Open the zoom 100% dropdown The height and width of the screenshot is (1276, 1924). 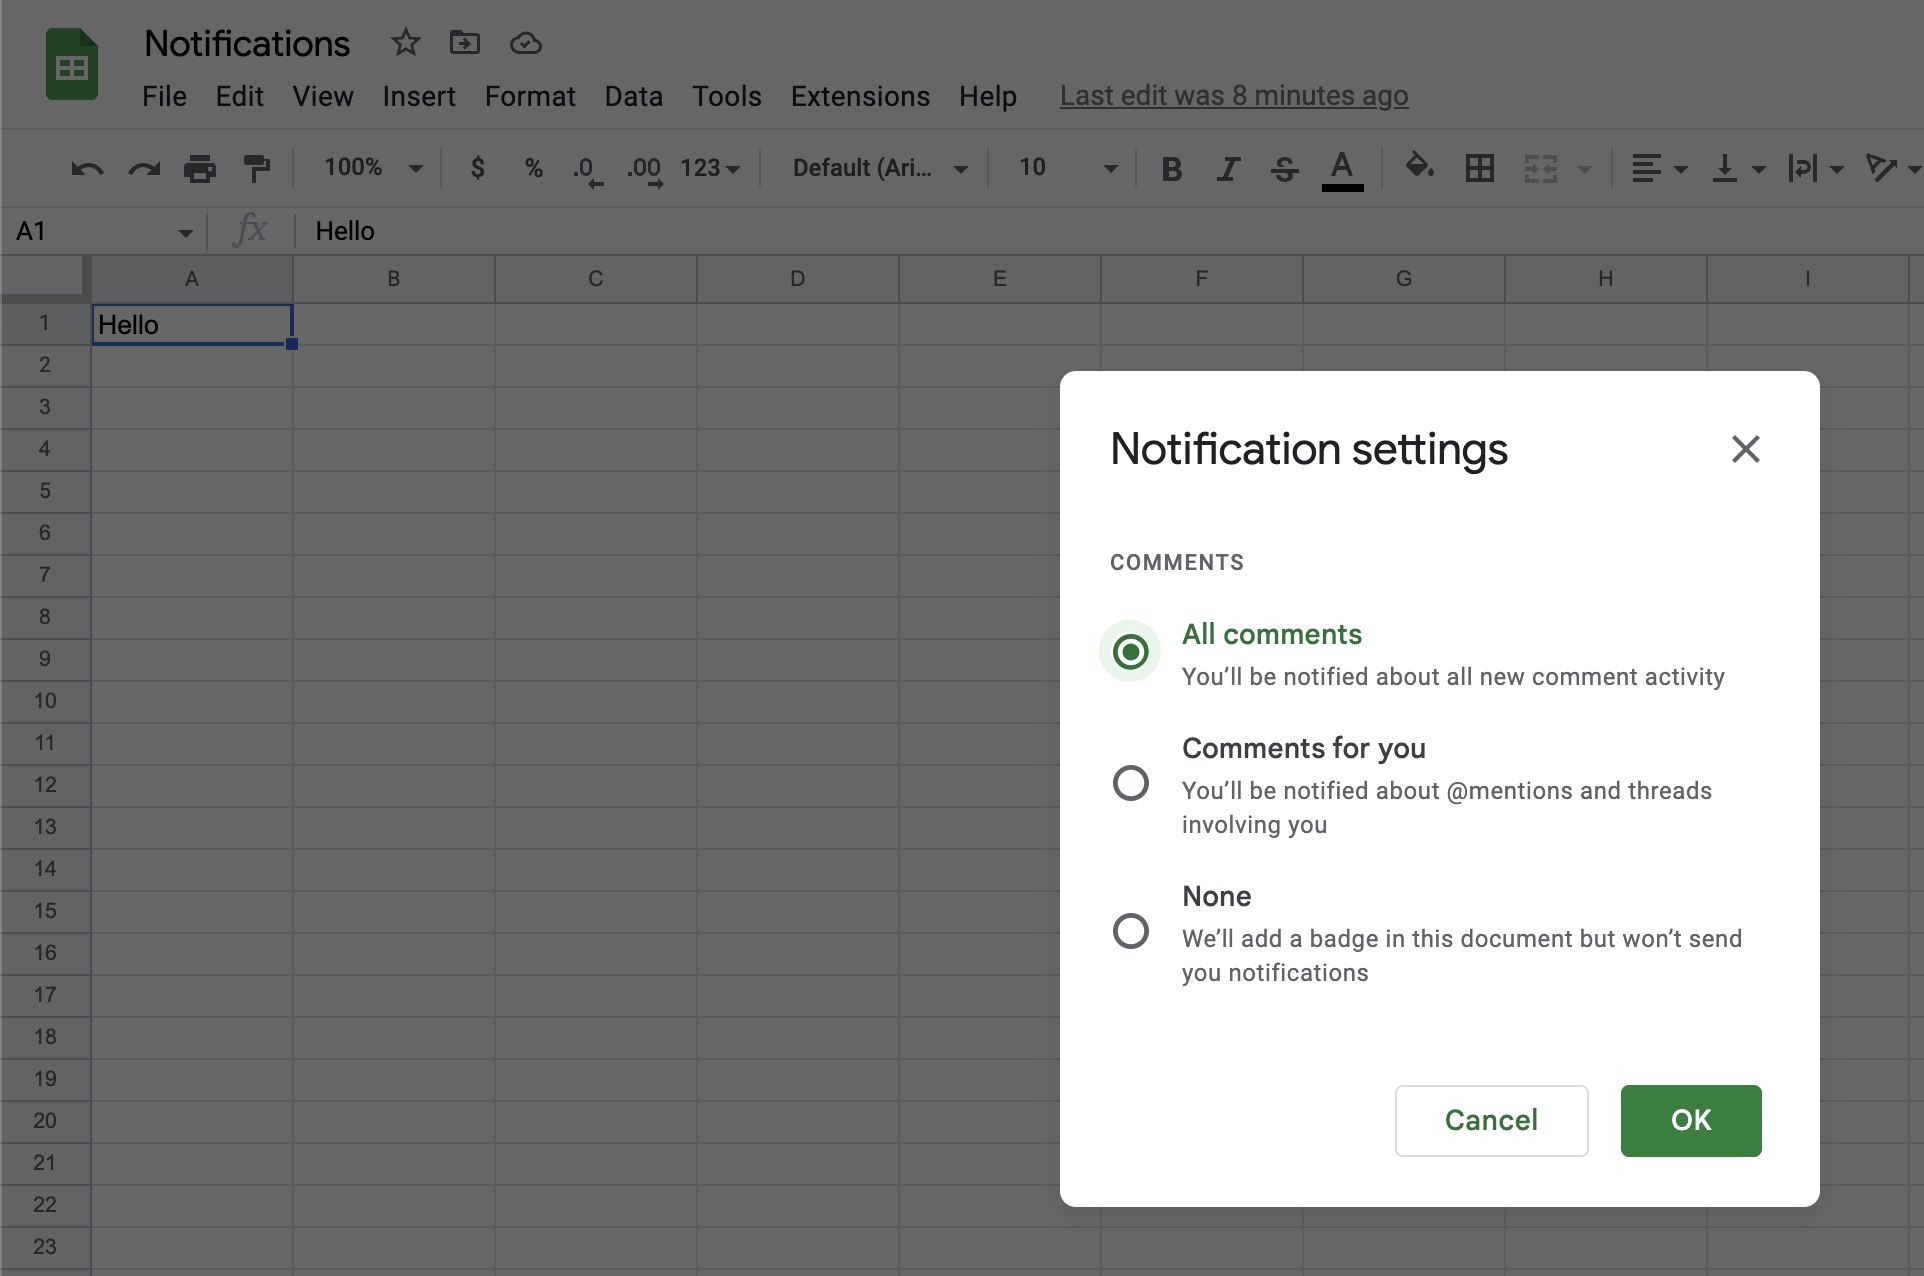coord(373,168)
